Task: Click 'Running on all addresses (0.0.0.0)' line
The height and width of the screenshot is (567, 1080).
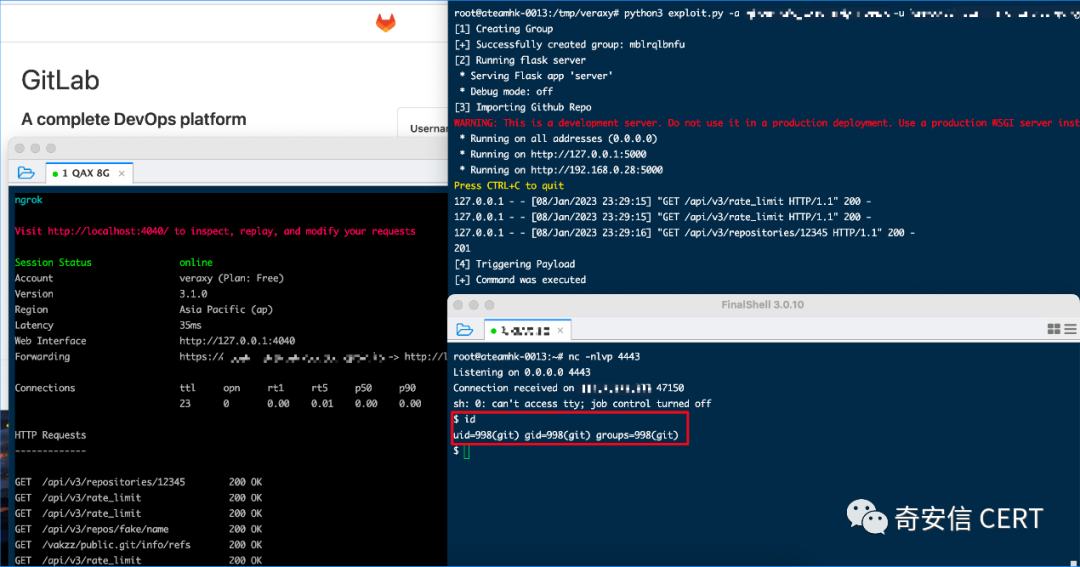Action: [x=559, y=139]
